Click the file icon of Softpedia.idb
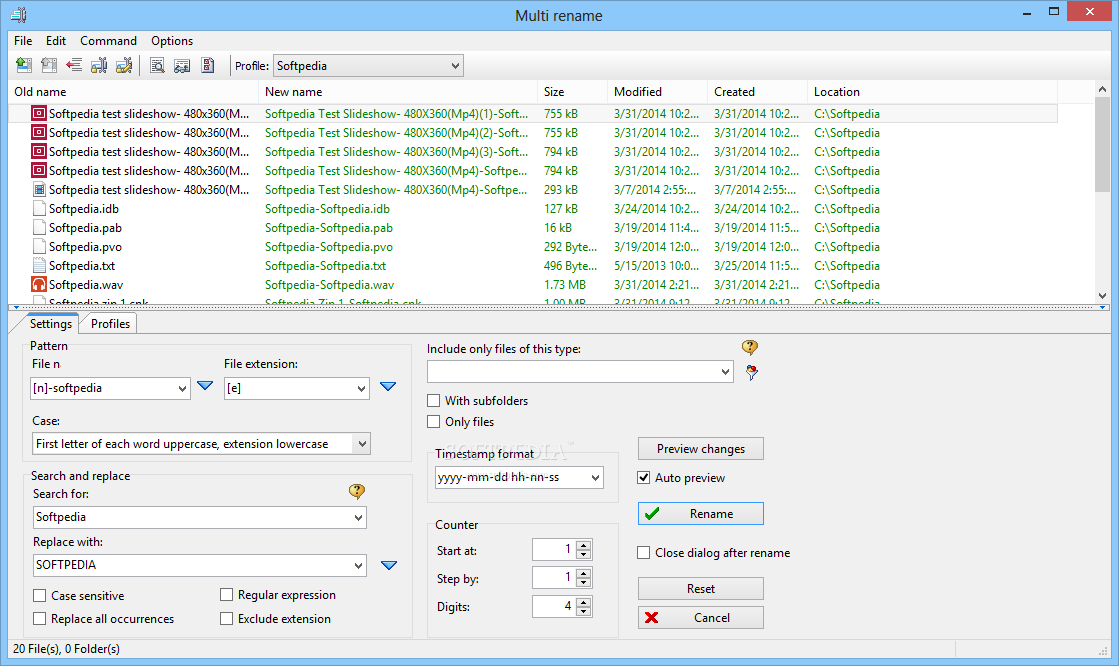Image resolution: width=1119 pixels, height=666 pixels. [39, 208]
